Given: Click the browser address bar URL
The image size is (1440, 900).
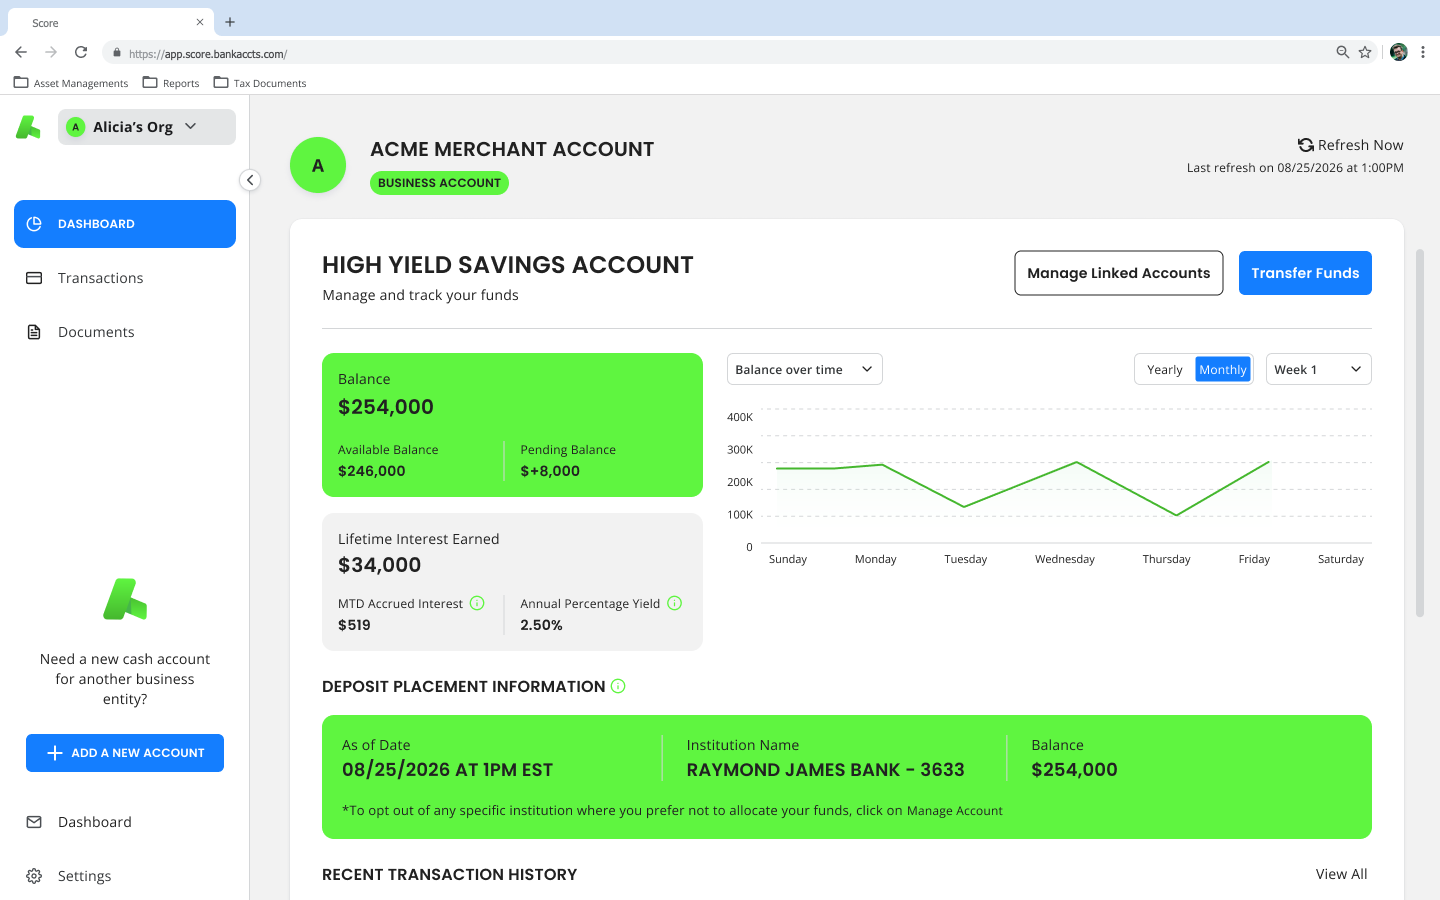Looking at the screenshot, I should click(208, 54).
